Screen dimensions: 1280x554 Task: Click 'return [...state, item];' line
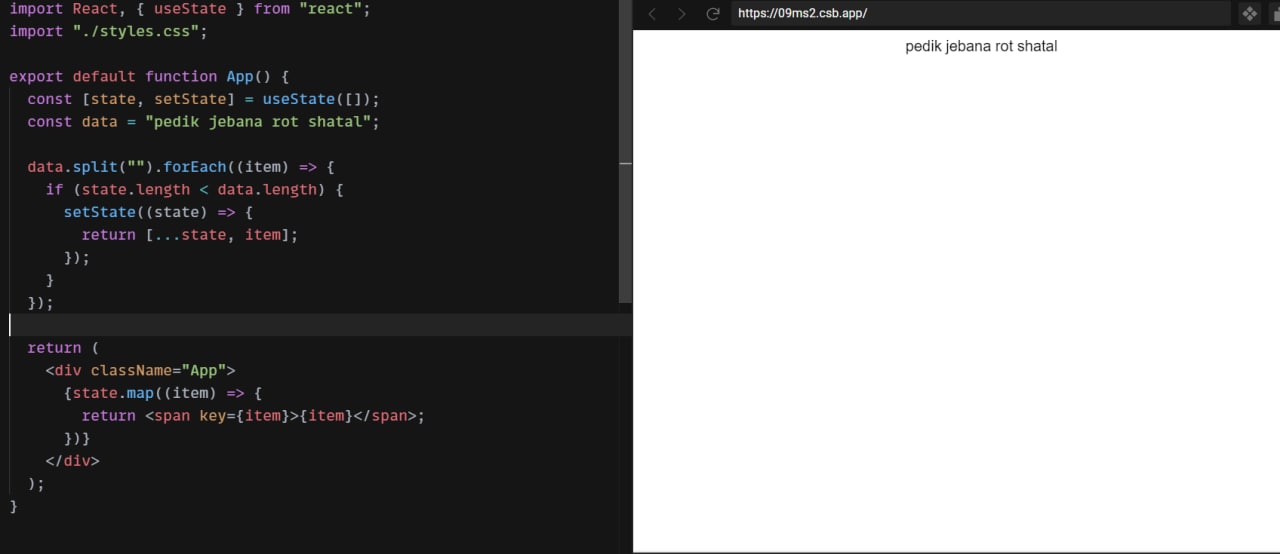coord(190,235)
